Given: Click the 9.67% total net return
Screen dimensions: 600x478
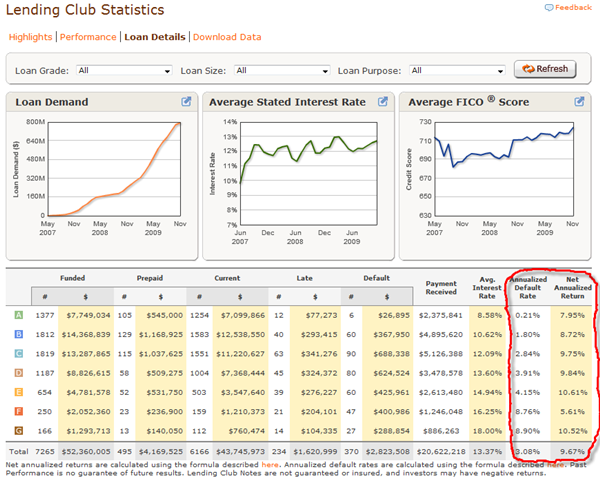Looking at the screenshot, I should click(572, 451).
